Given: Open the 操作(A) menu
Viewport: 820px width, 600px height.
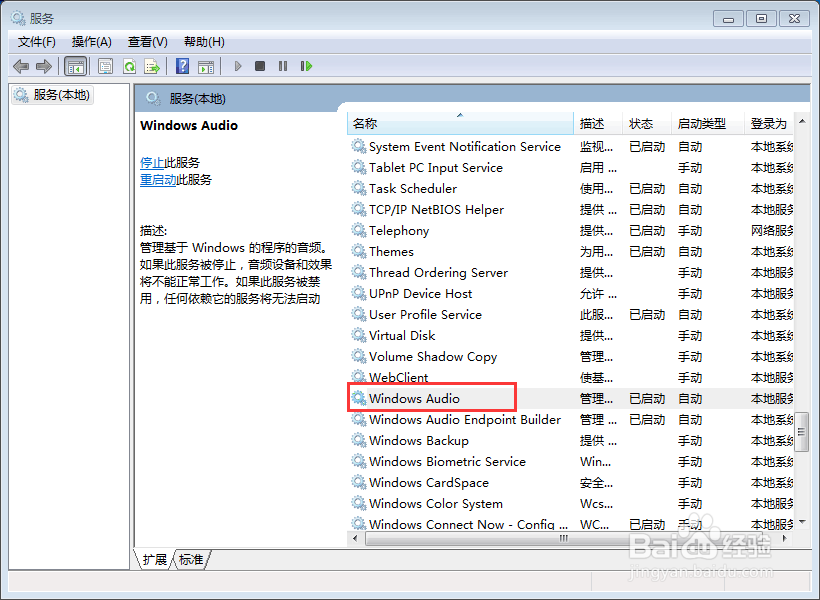Looking at the screenshot, I should (92, 42).
